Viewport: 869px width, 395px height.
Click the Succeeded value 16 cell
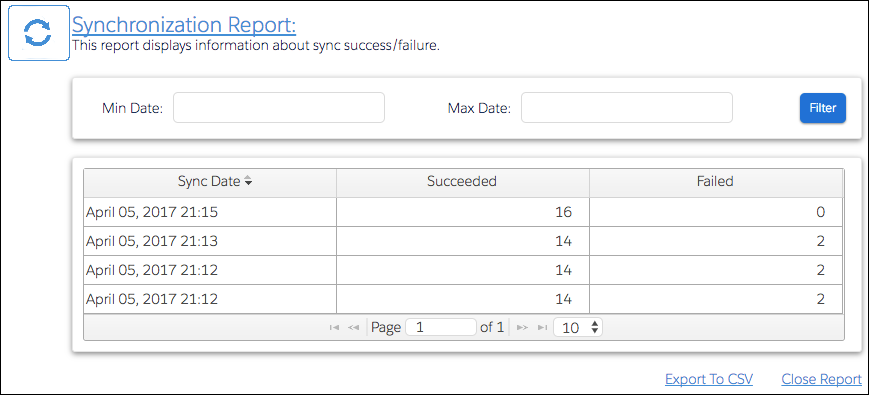click(x=463, y=212)
